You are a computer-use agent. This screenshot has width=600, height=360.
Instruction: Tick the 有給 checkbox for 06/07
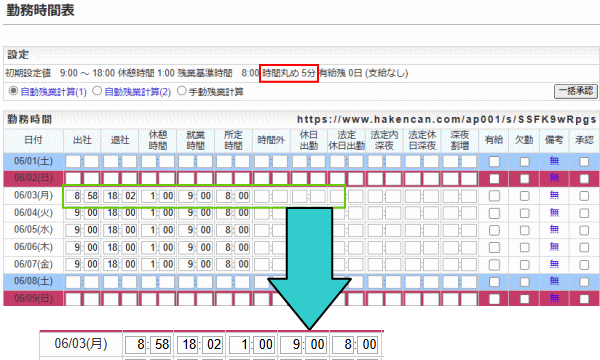(494, 265)
